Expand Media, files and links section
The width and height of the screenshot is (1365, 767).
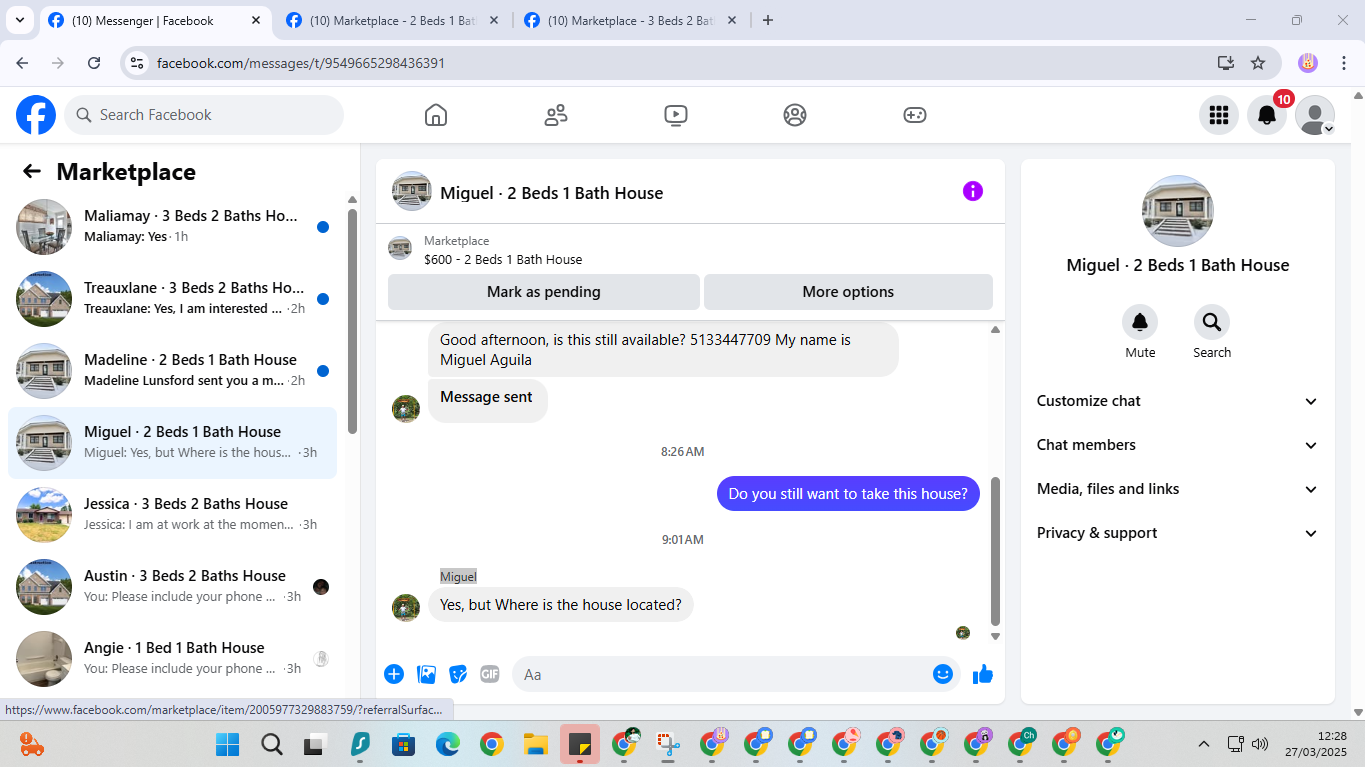pos(1178,489)
